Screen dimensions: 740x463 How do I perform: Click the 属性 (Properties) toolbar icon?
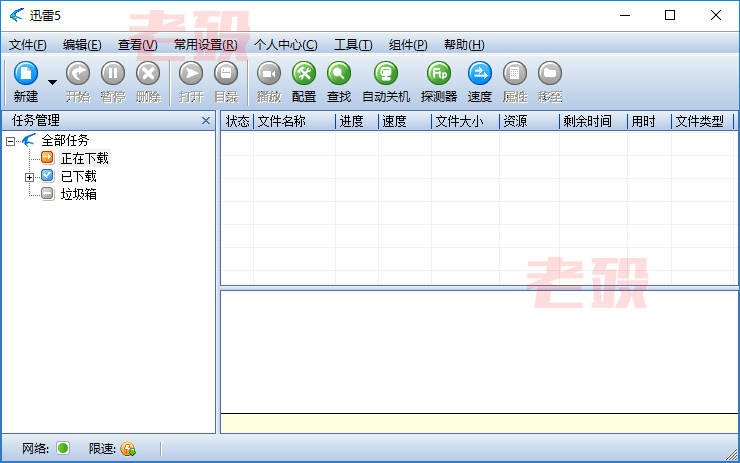tap(515, 74)
